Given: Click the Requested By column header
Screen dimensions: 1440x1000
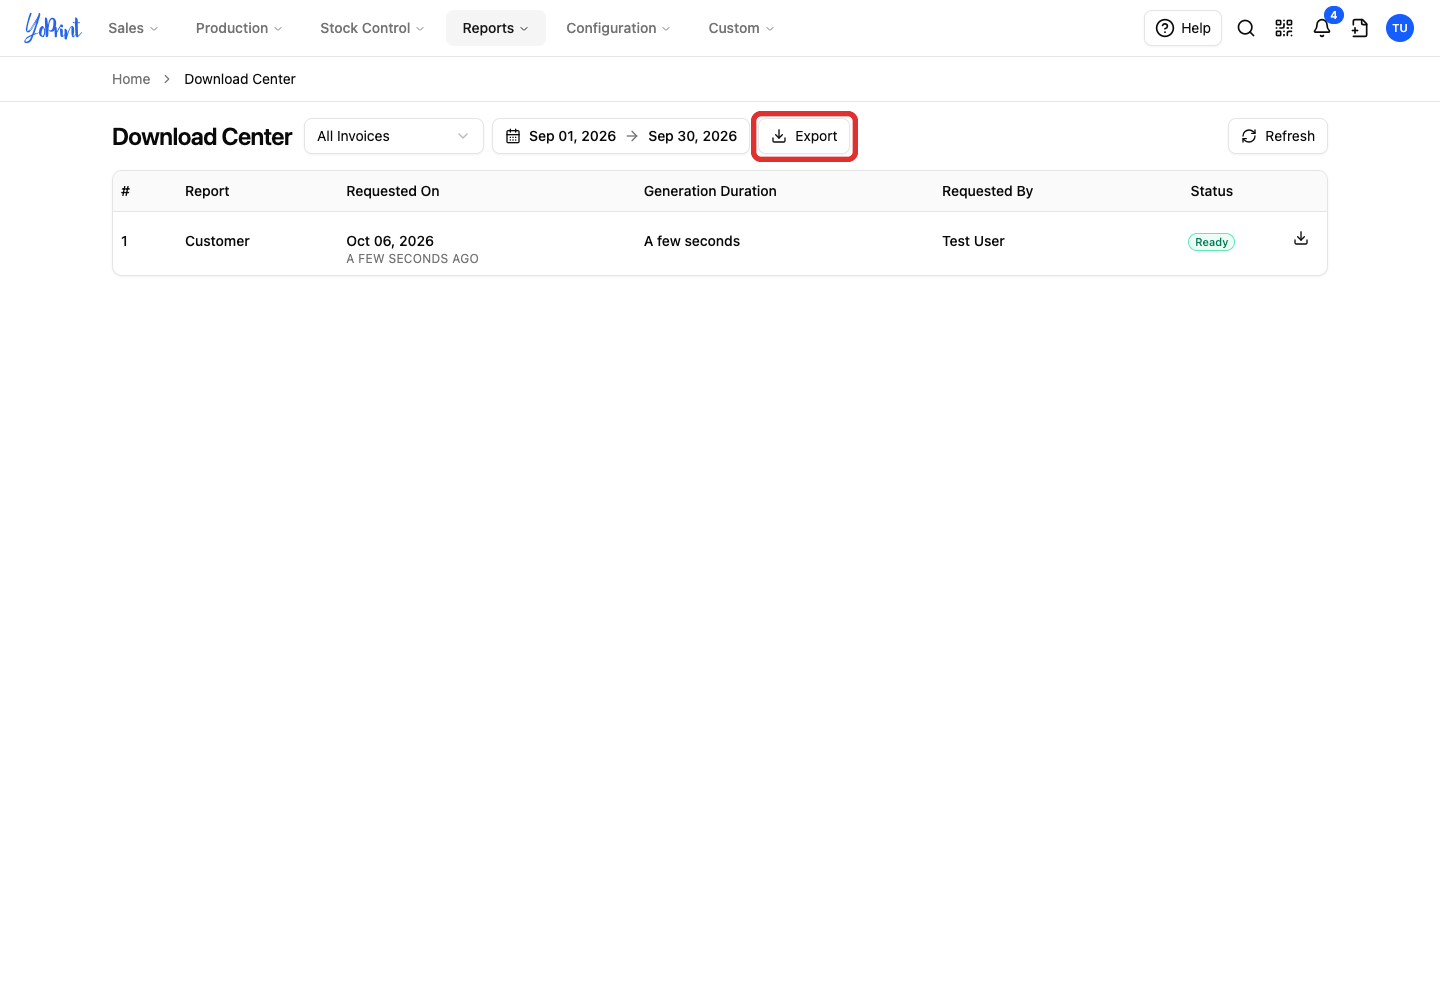Looking at the screenshot, I should click(x=987, y=191).
